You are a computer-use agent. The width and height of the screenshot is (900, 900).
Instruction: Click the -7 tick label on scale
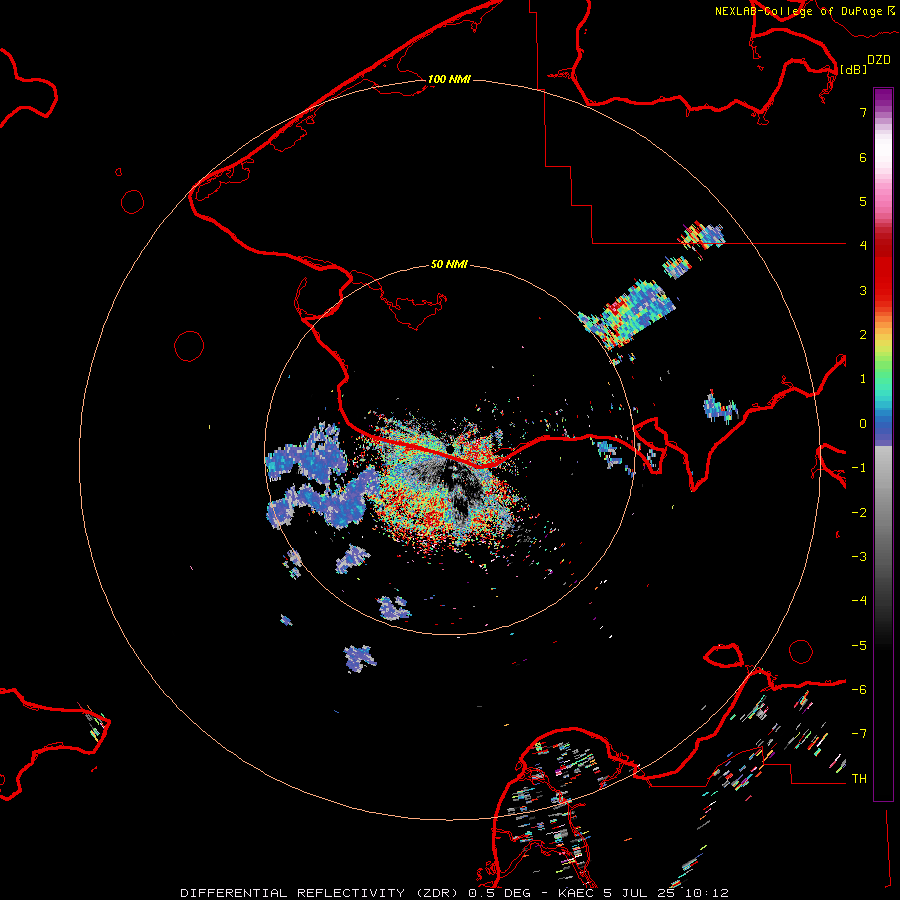point(859,734)
